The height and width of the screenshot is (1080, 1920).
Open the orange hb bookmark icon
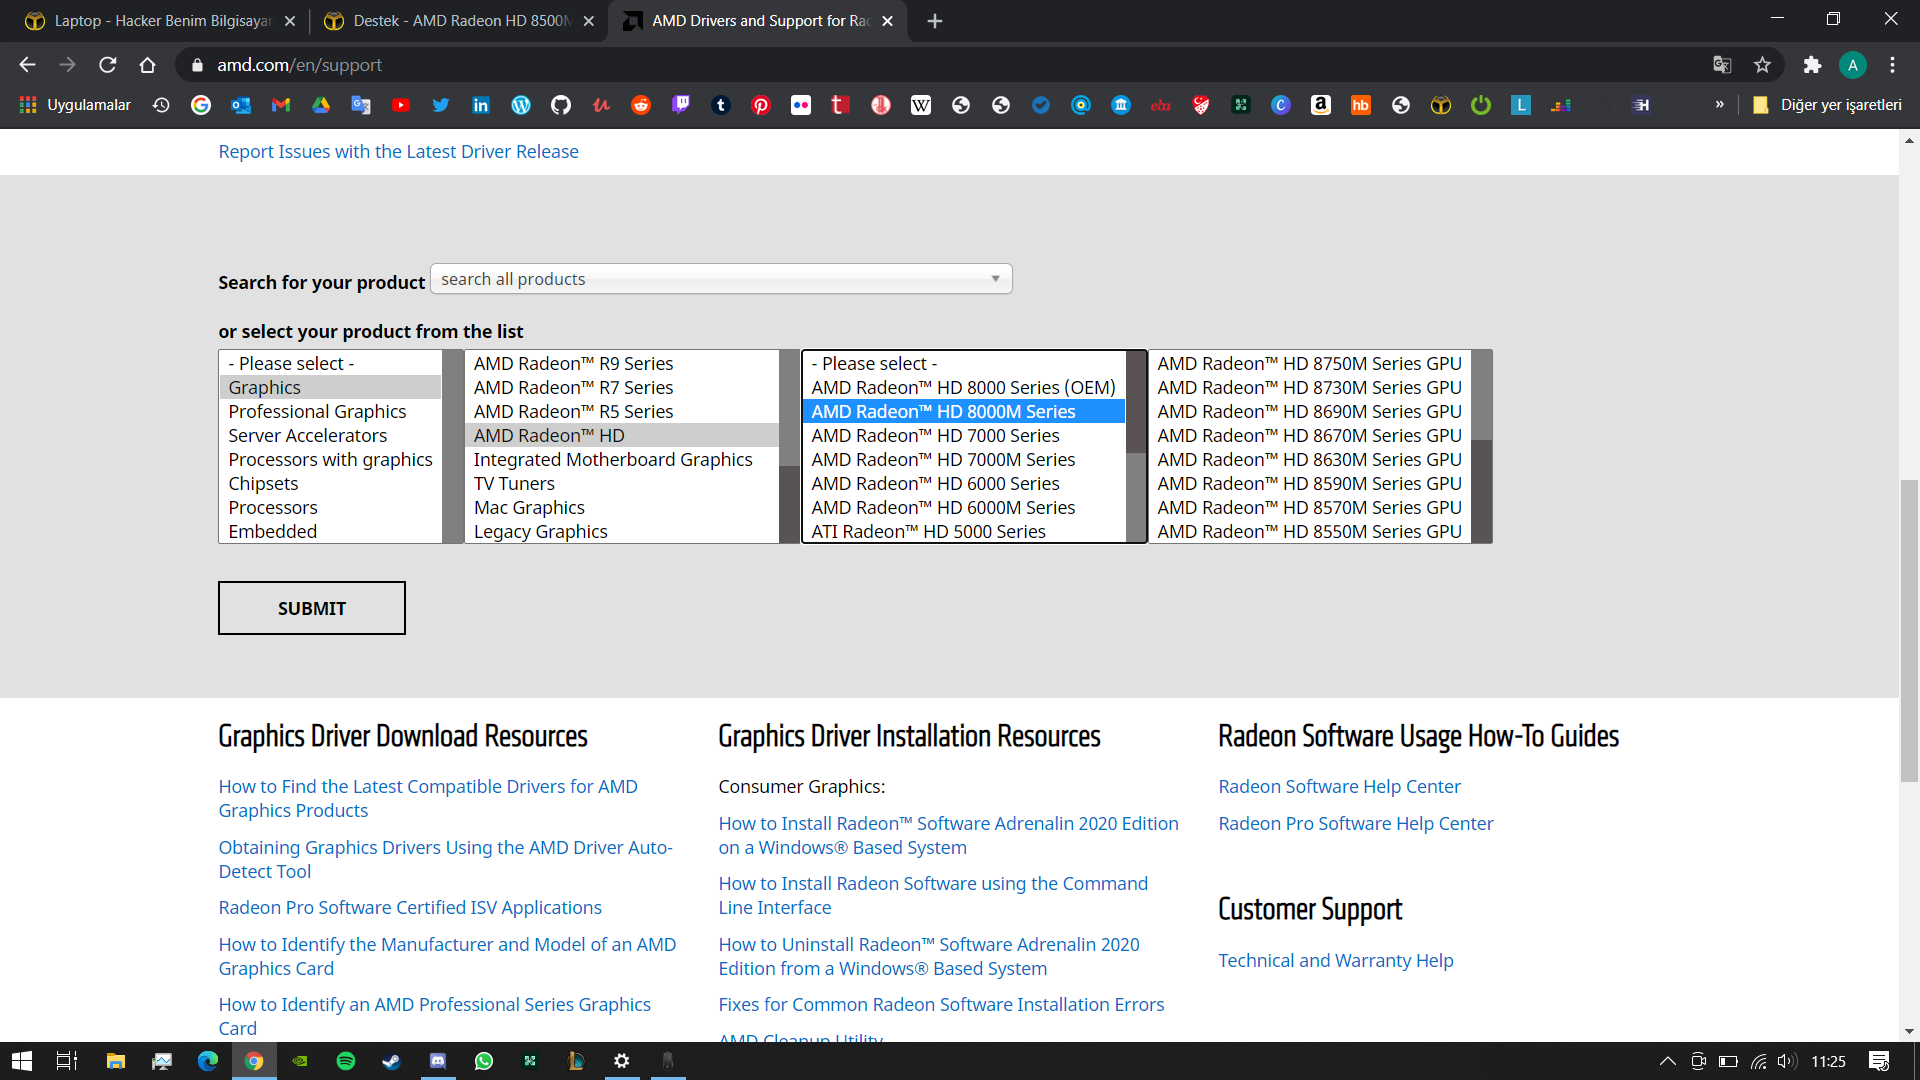tap(1361, 105)
